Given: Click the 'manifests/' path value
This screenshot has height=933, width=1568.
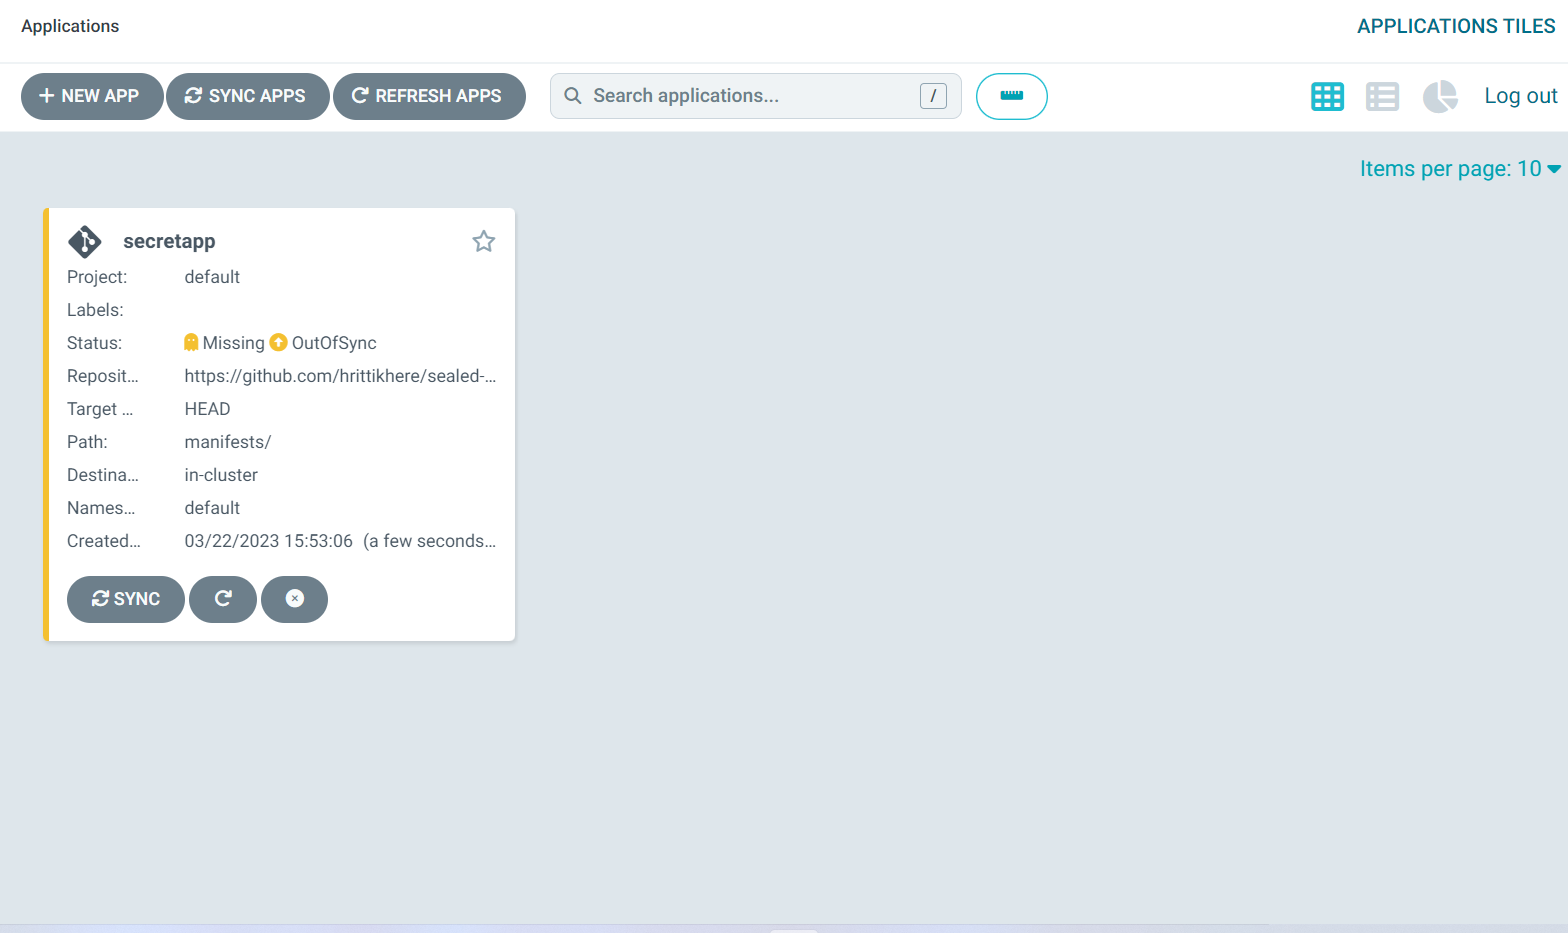Looking at the screenshot, I should pos(228,442).
